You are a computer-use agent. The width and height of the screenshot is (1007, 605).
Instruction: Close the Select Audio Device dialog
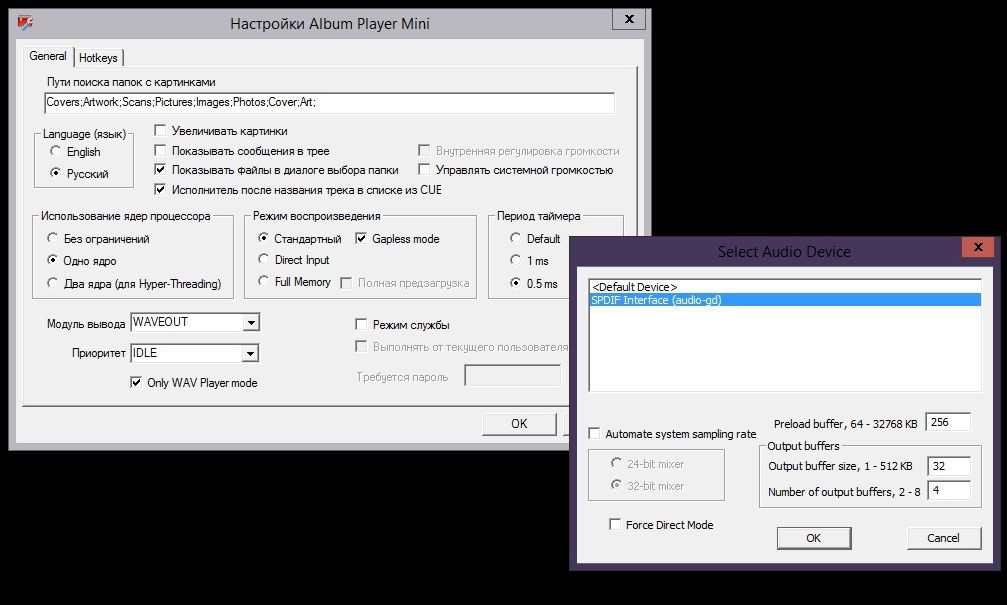[x=978, y=247]
